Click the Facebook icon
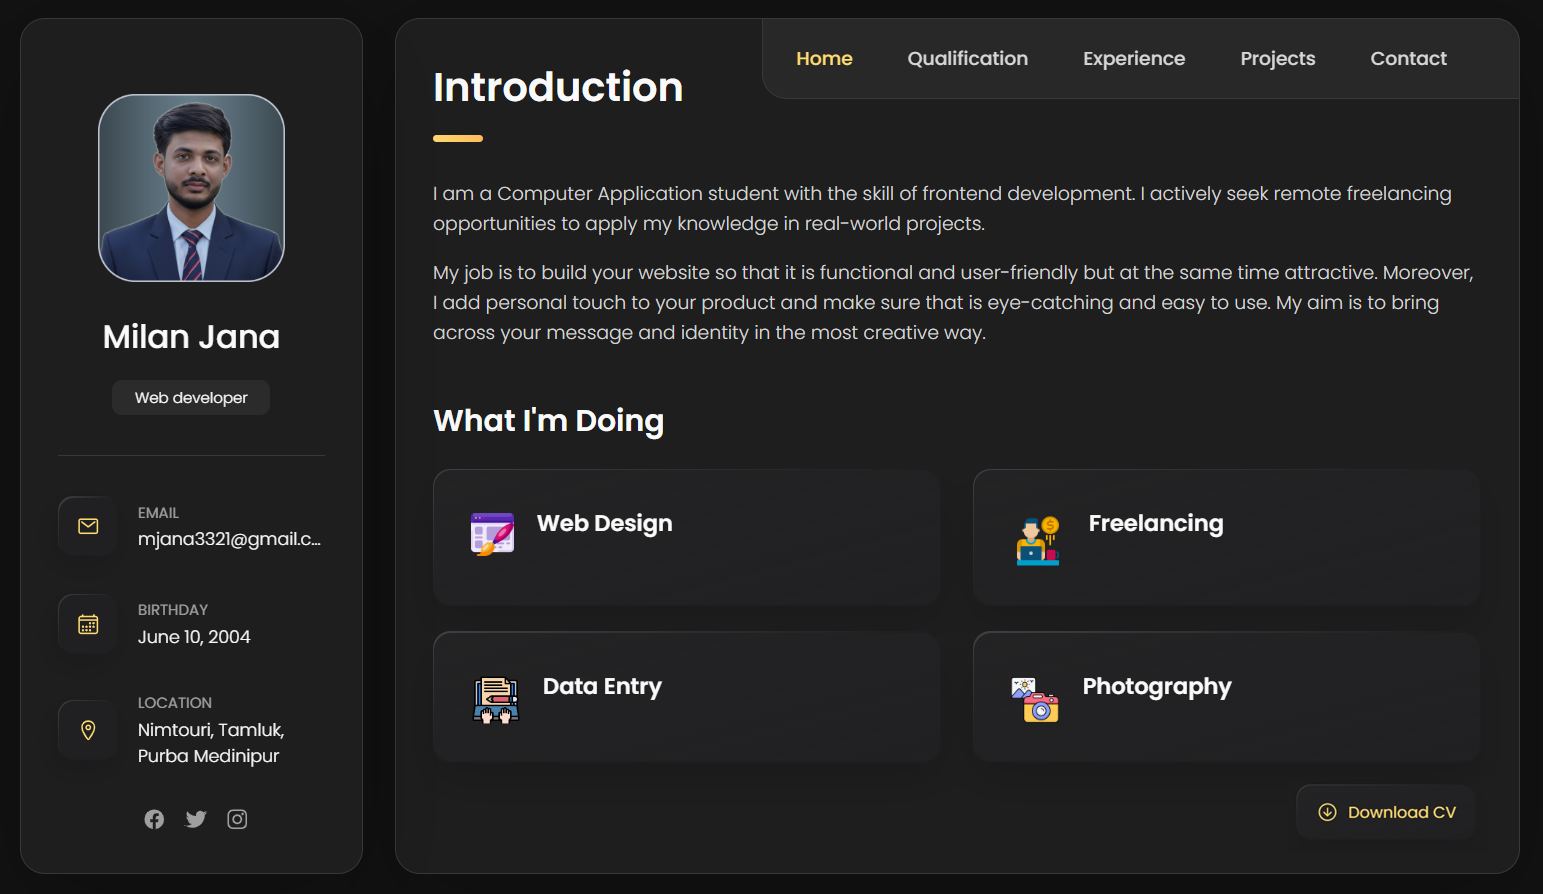The image size is (1543, 894). (154, 819)
